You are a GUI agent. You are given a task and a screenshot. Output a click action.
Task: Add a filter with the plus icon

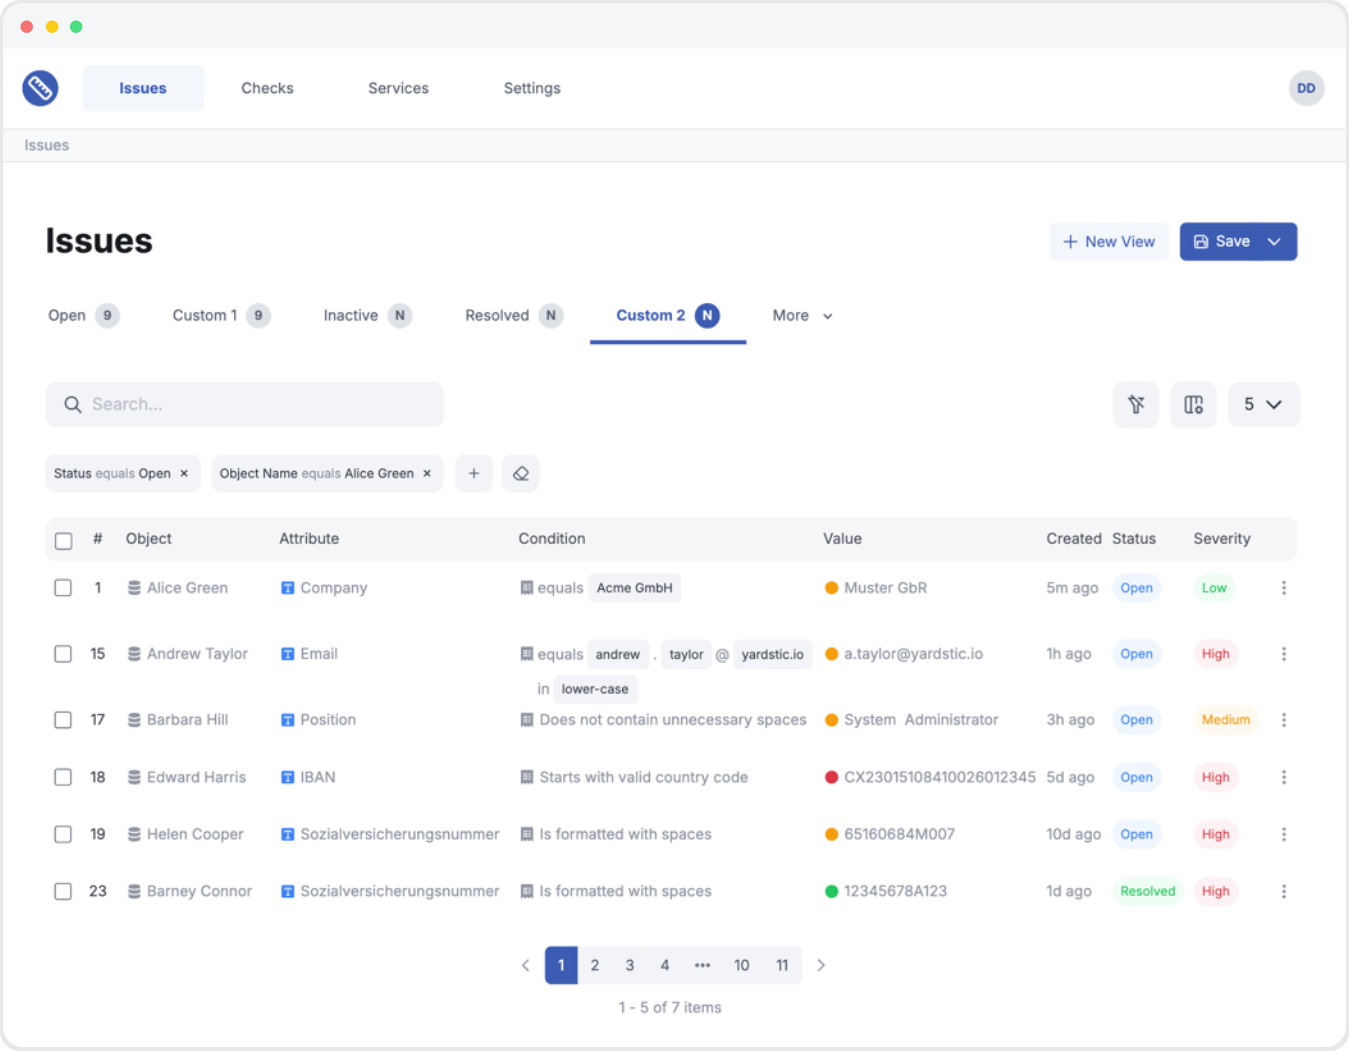[474, 473]
